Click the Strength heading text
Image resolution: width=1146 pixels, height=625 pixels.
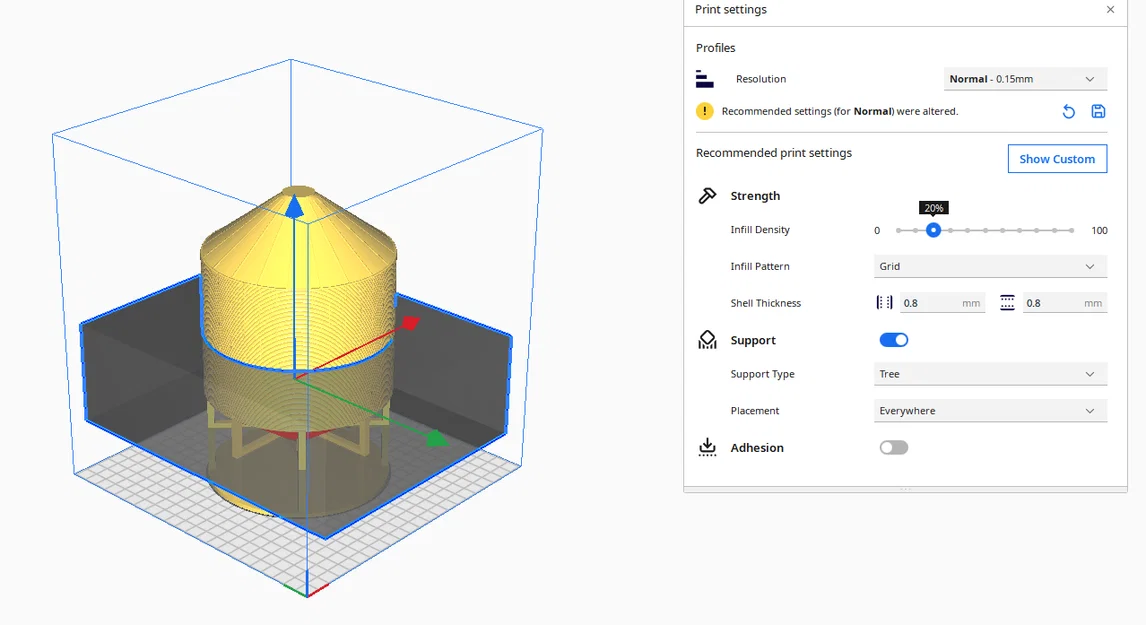click(755, 196)
